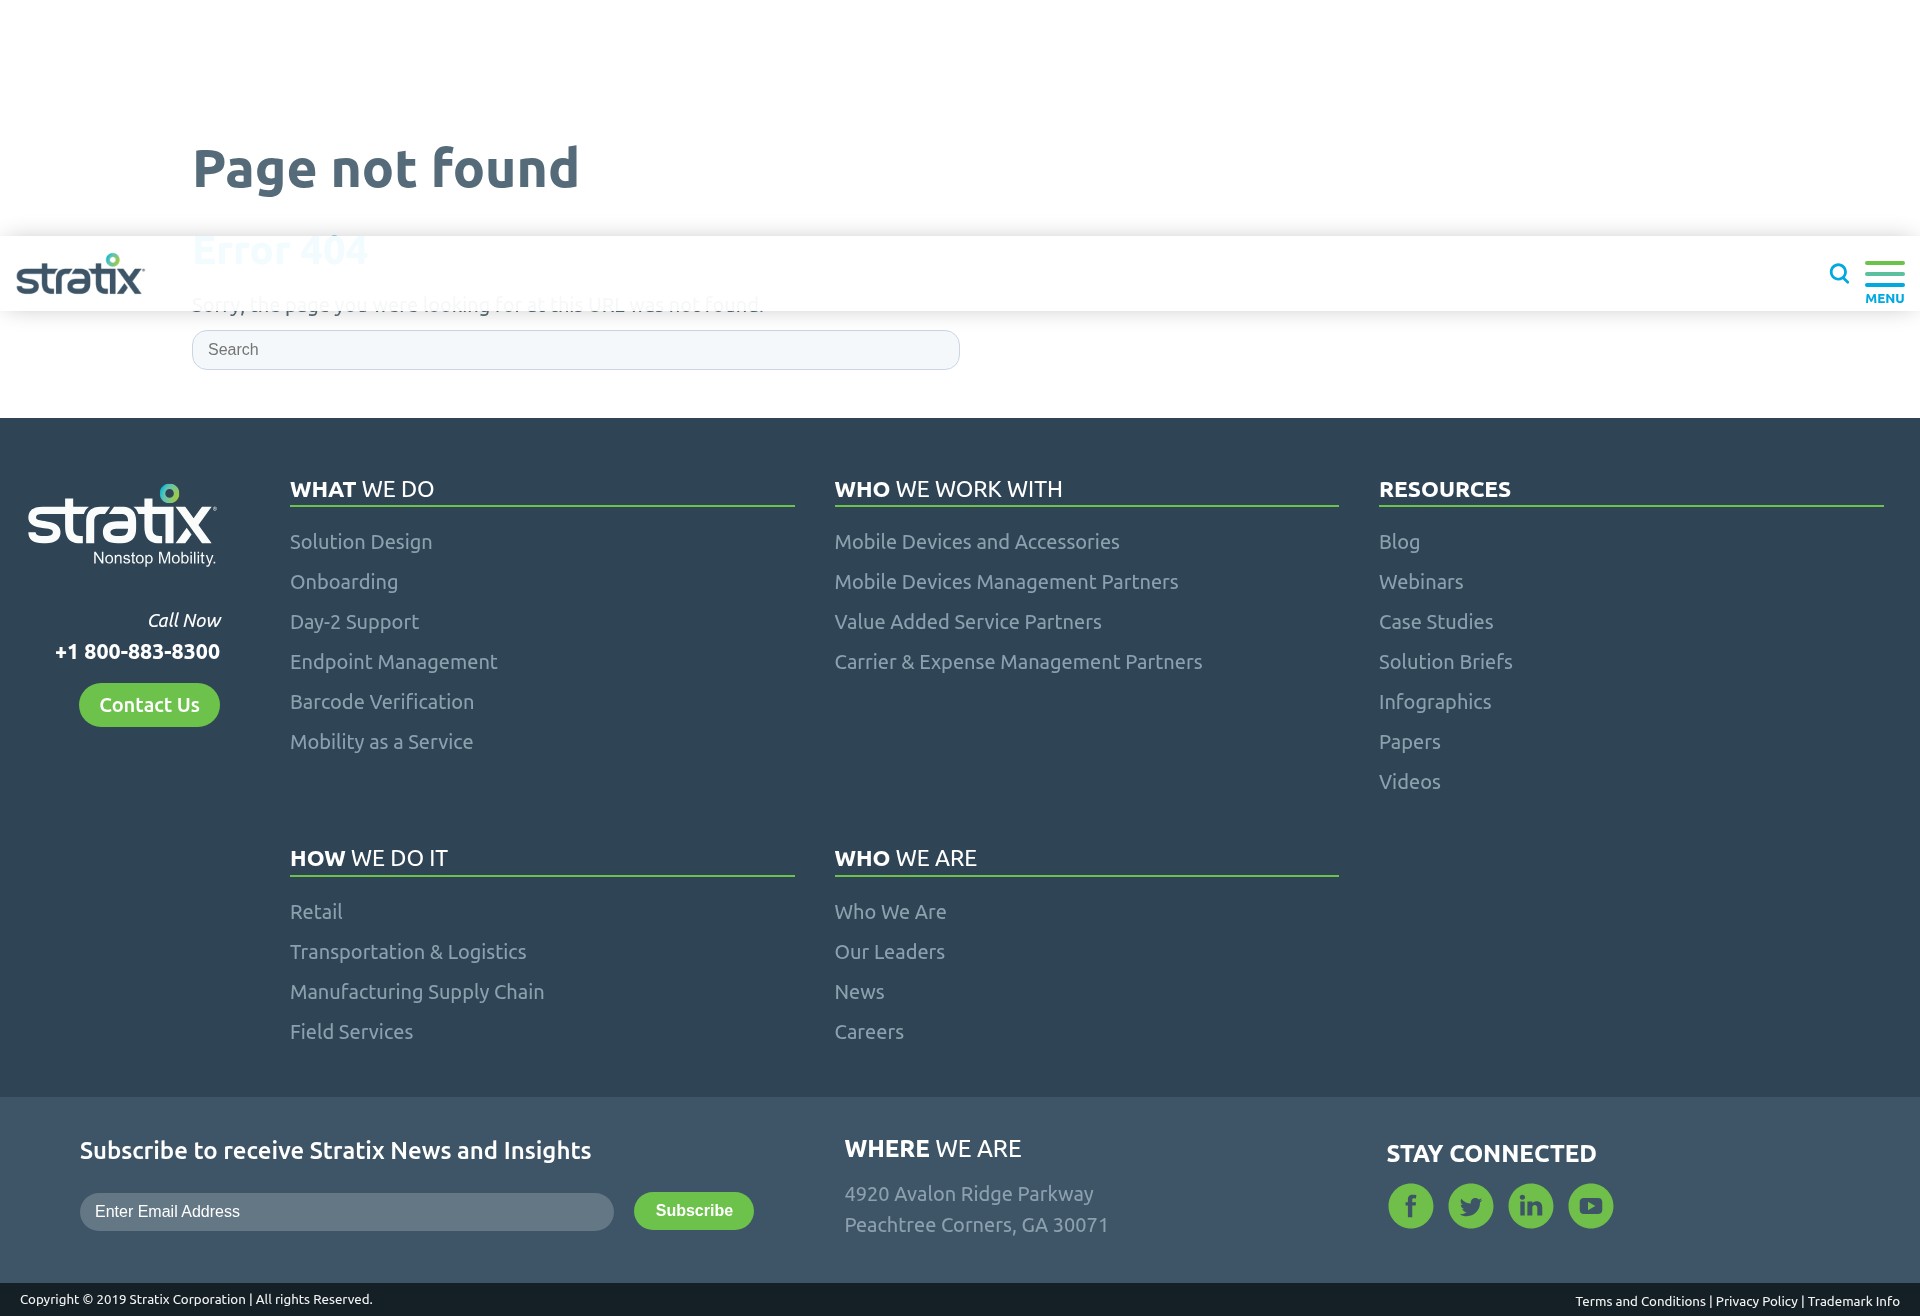
Task: Go to Day-2 Support
Action: [x=354, y=622]
